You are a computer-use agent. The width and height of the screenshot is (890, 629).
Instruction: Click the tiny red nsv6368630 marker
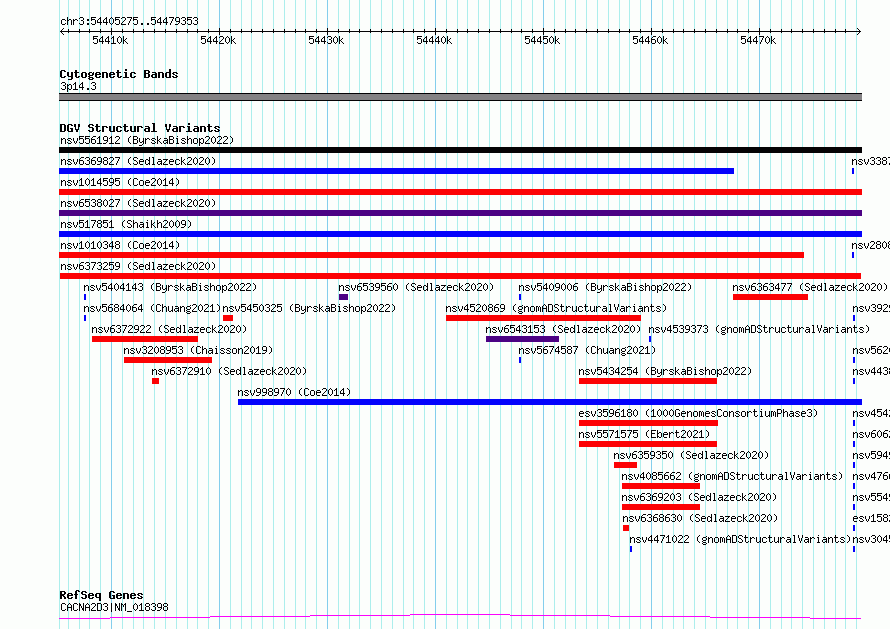pyautogui.click(x=626, y=528)
